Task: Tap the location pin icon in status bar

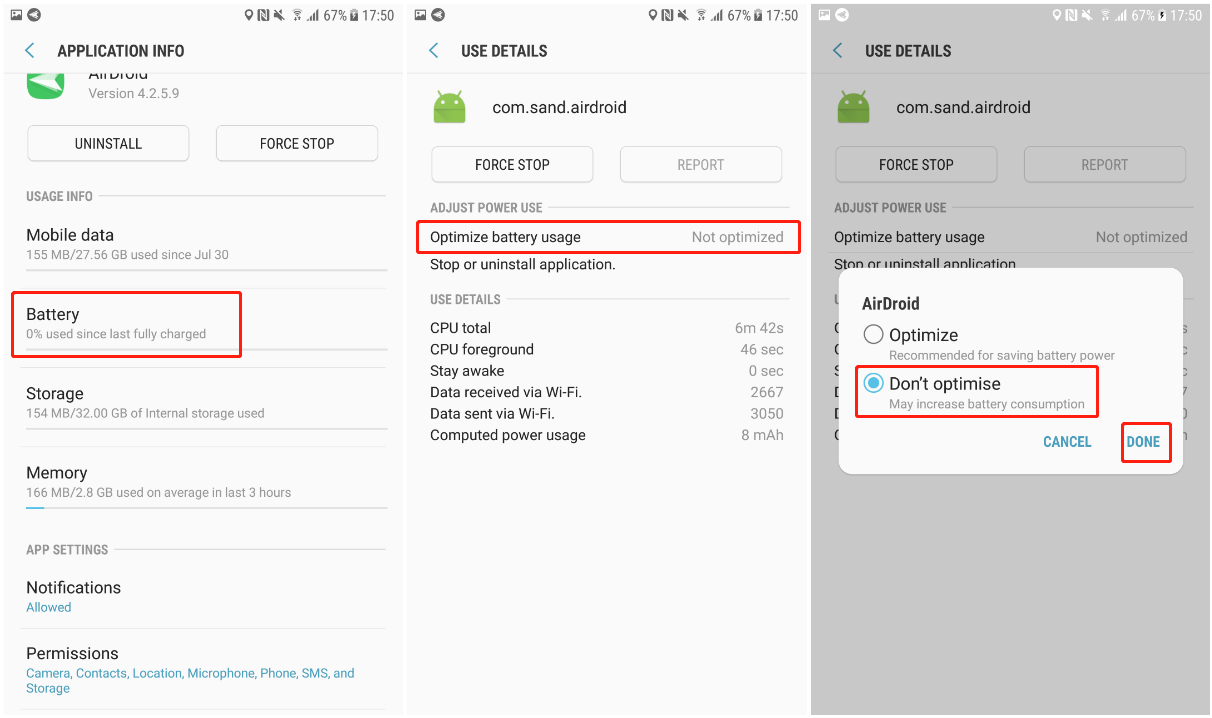Action: 249,16
